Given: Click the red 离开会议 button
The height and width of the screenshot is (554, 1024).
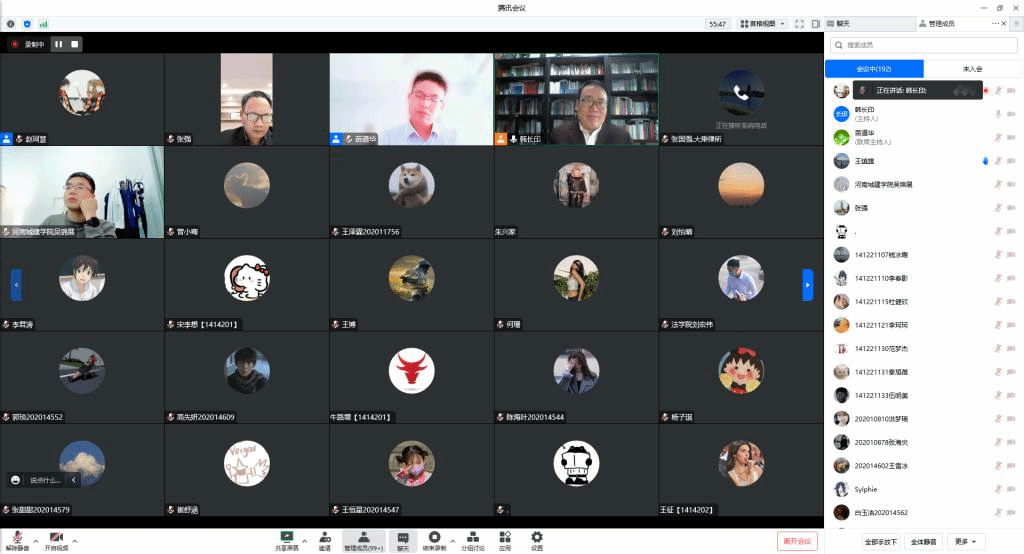Looking at the screenshot, I should click(x=797, y=541).
